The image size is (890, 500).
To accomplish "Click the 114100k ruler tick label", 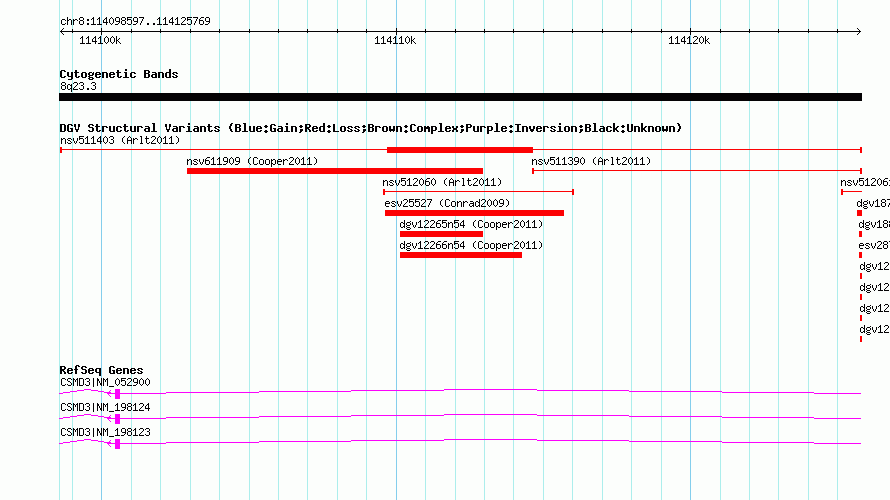I will (x=100, y=40).
